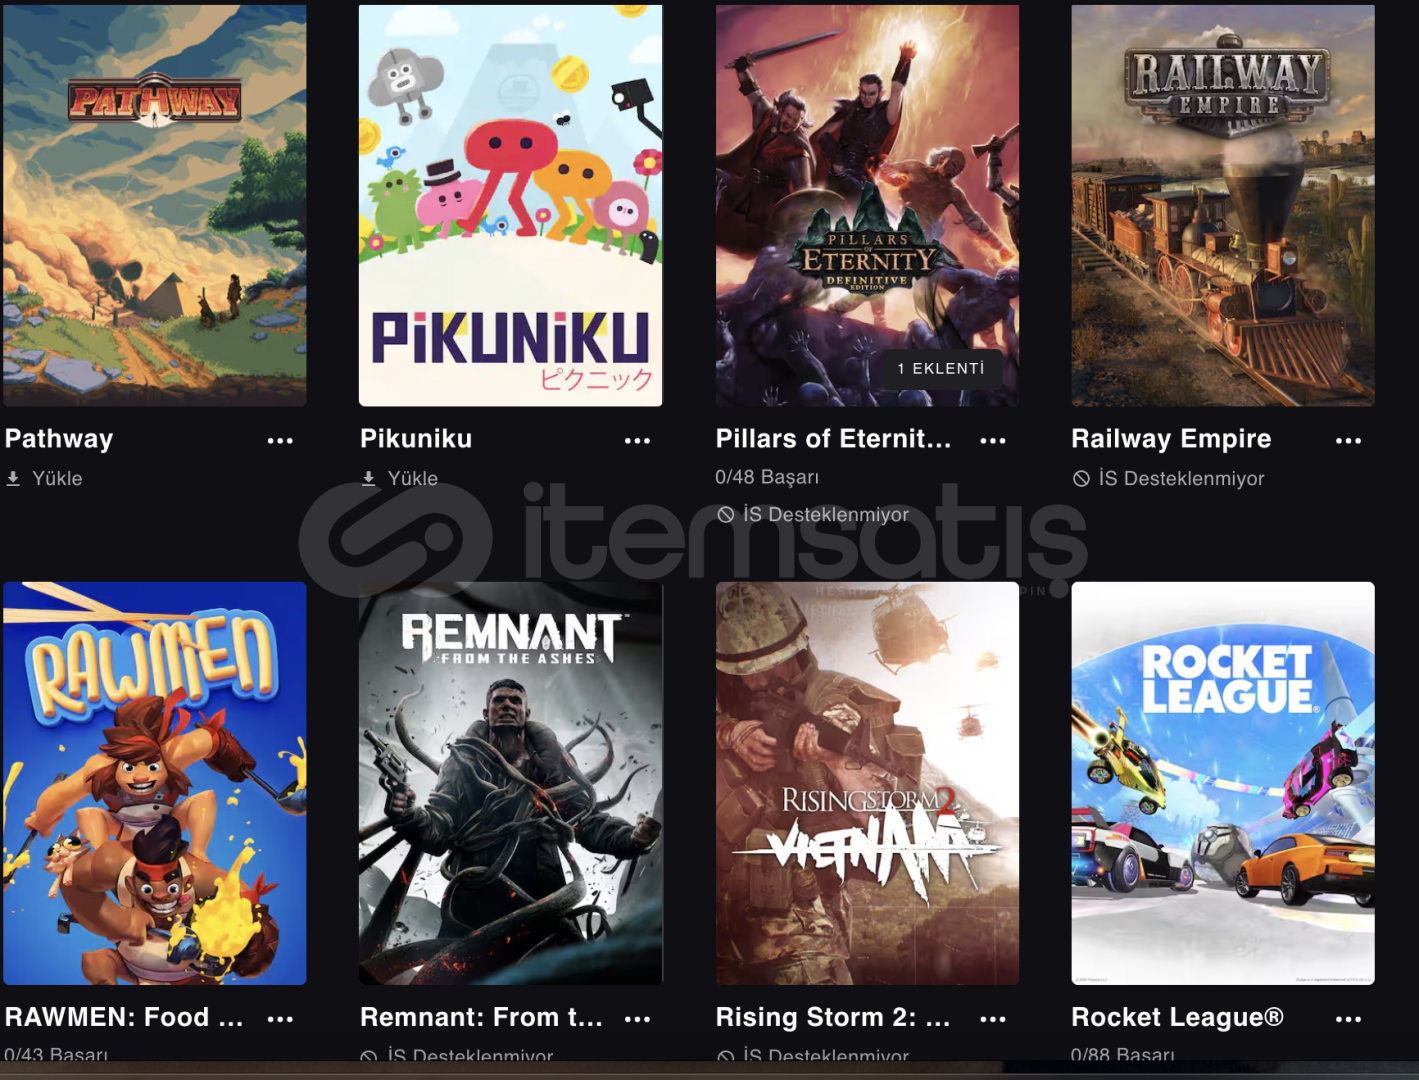Click the Railway Empire game title
This screenshot has width=1419, height=1080.
[1171, 439]
